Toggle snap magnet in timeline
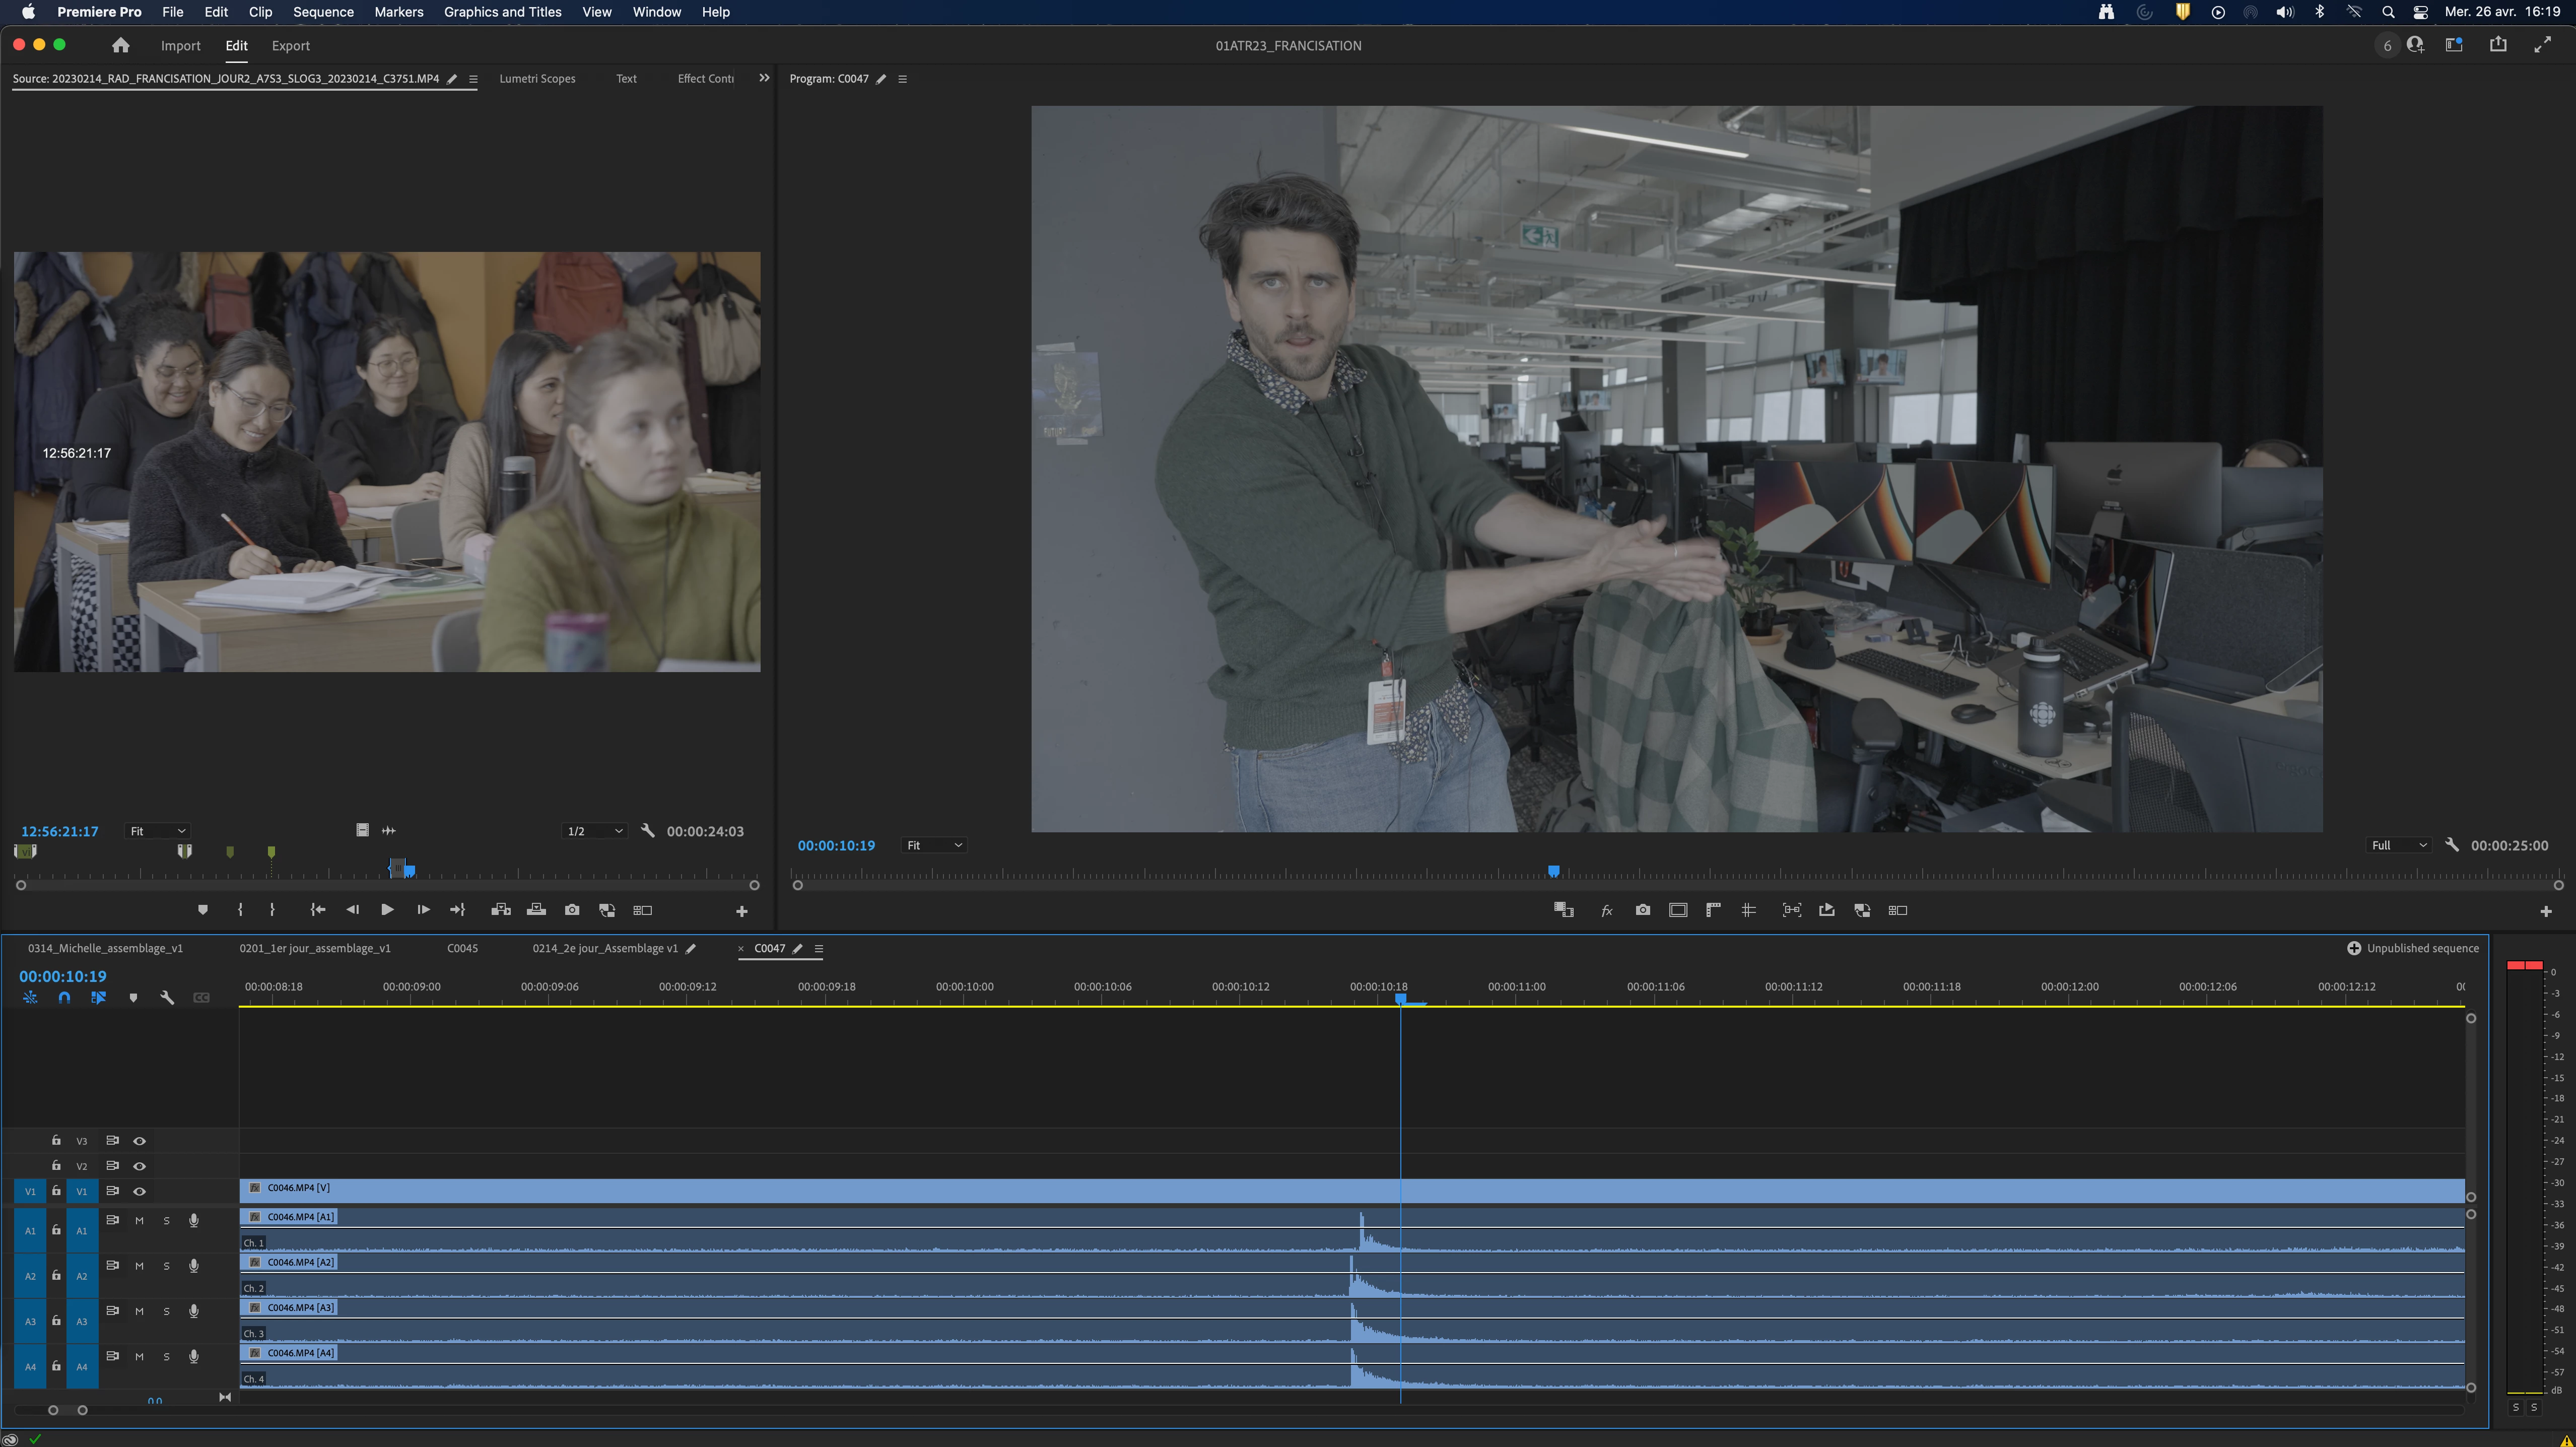This screenshot has height=1447, width=2576. click(x=64, y=998)
